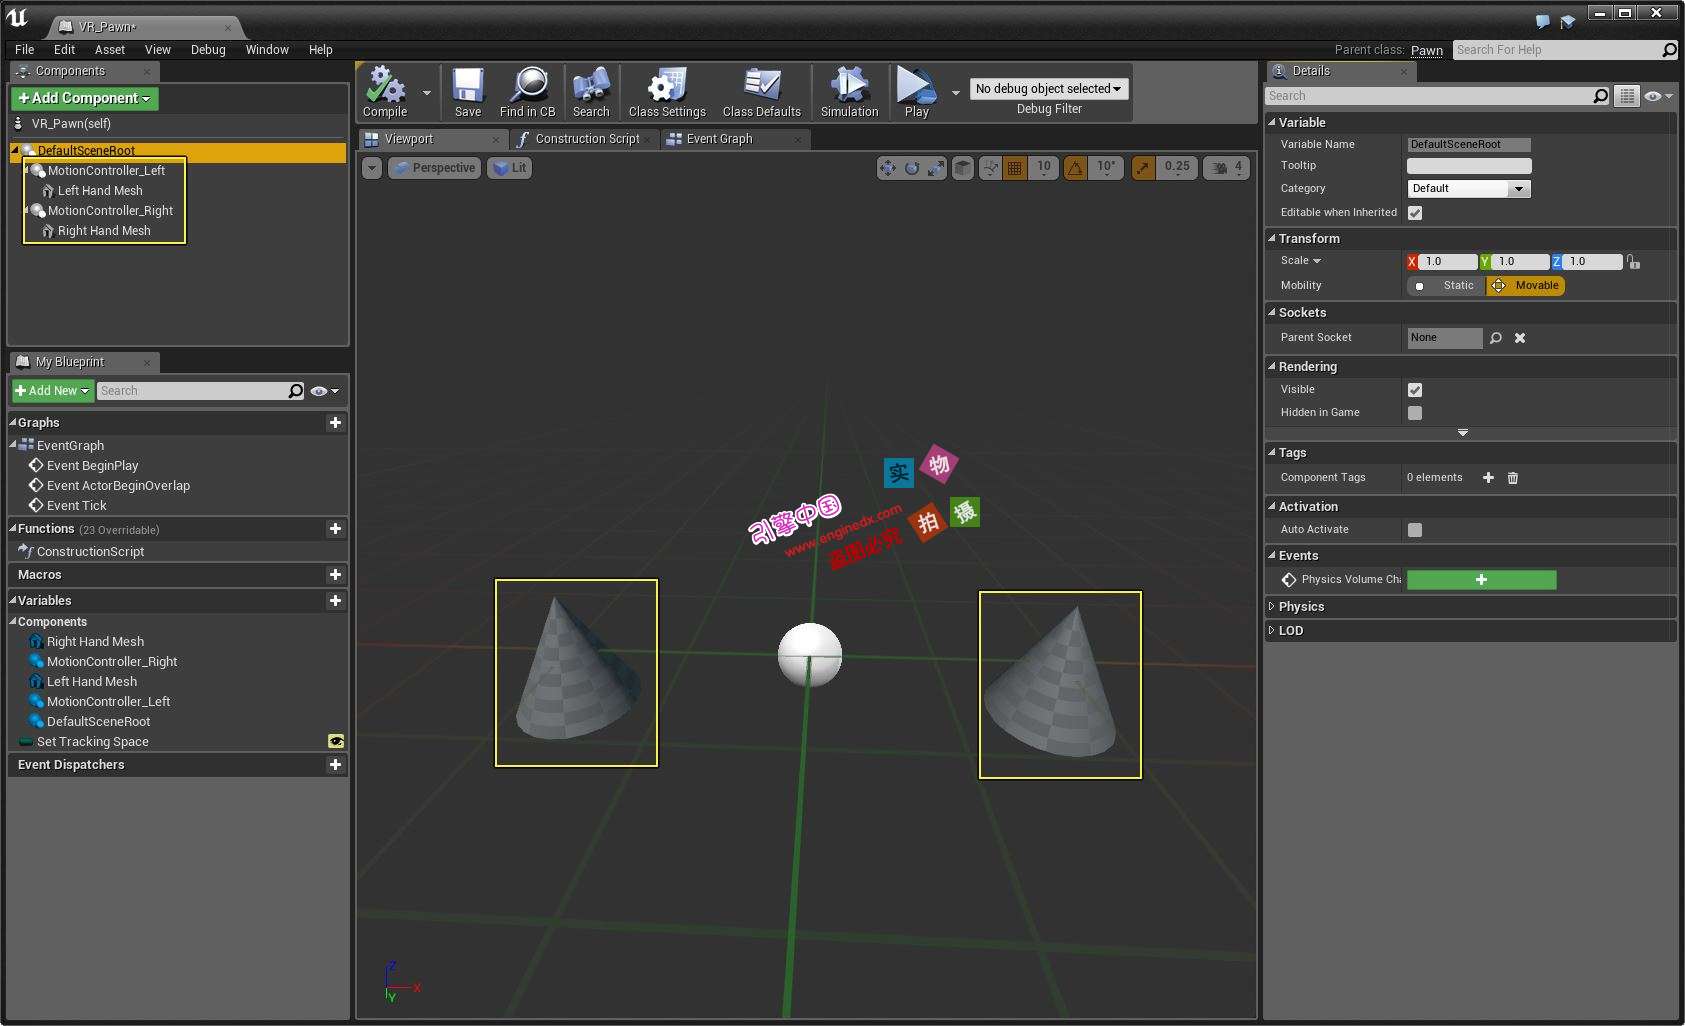Switch to Construction Script tab
1685x1026 pixels.
[586, 139]
